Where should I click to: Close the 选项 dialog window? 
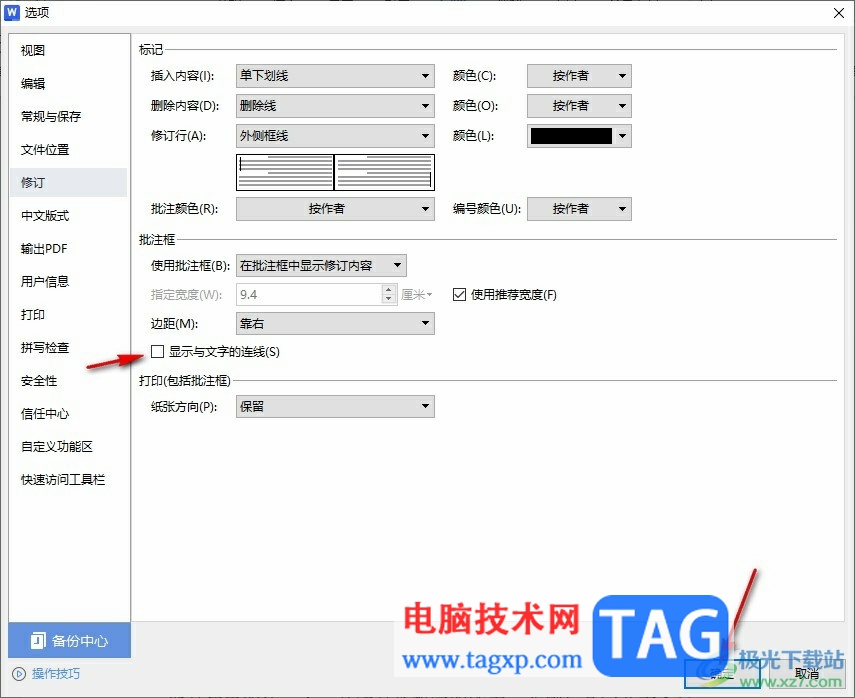(839, 13)
